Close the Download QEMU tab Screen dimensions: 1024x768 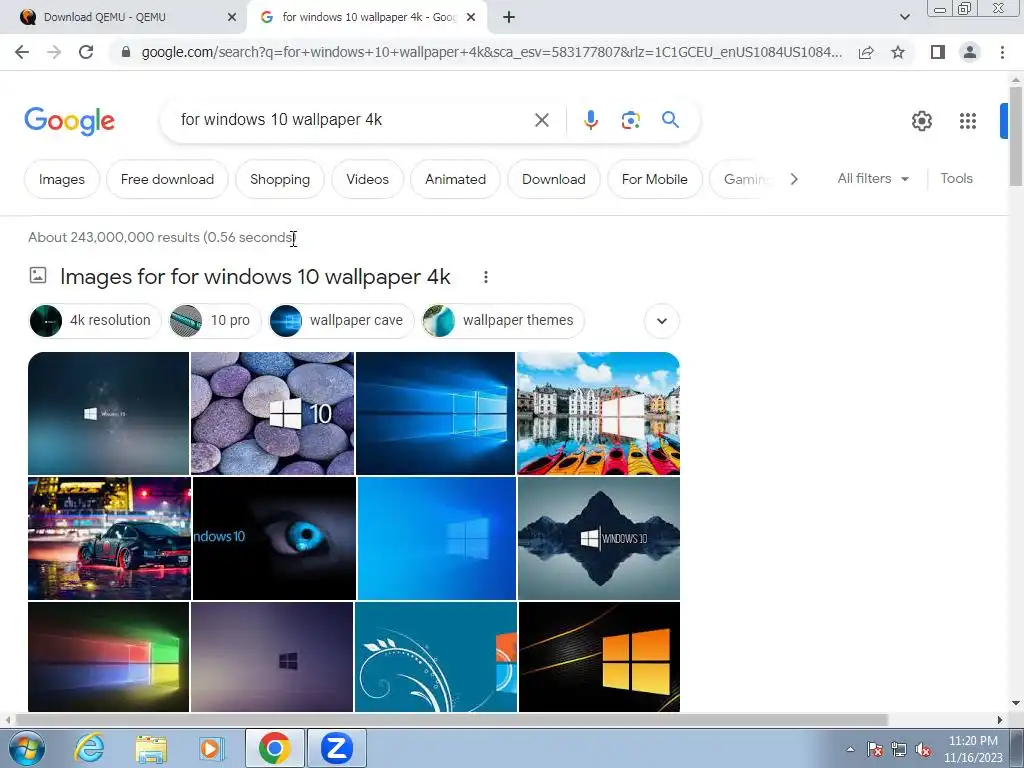tap(231, 18)
